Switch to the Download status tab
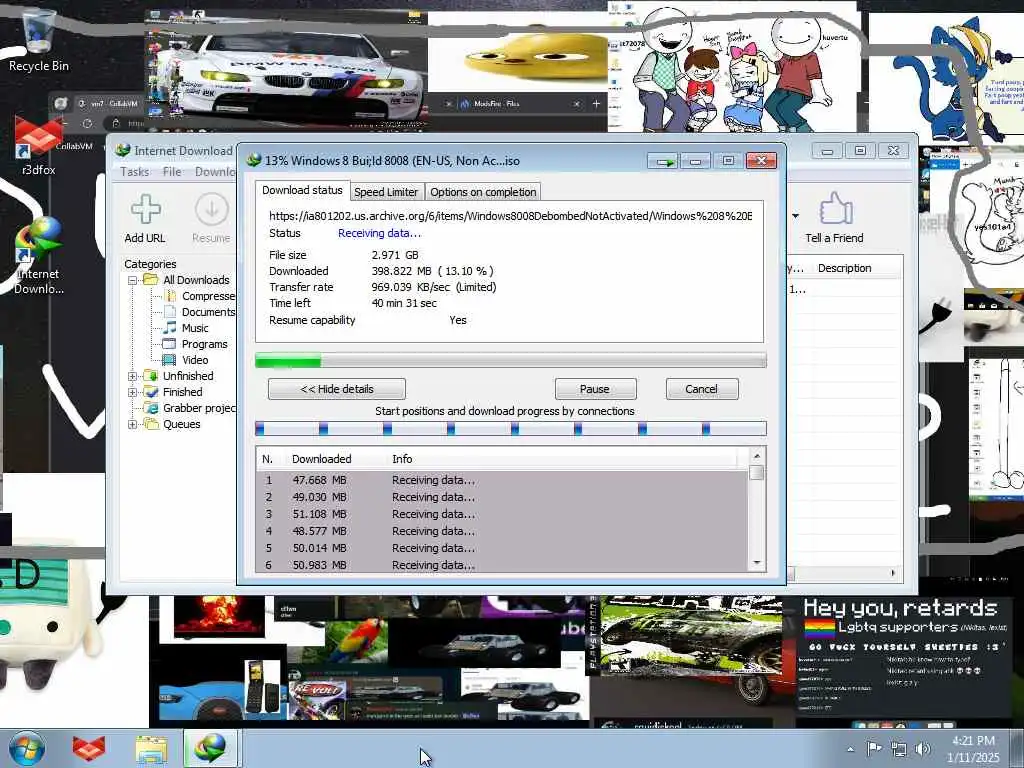The image size is (1024, 768). pyautogui.click(x=302, y=190)
